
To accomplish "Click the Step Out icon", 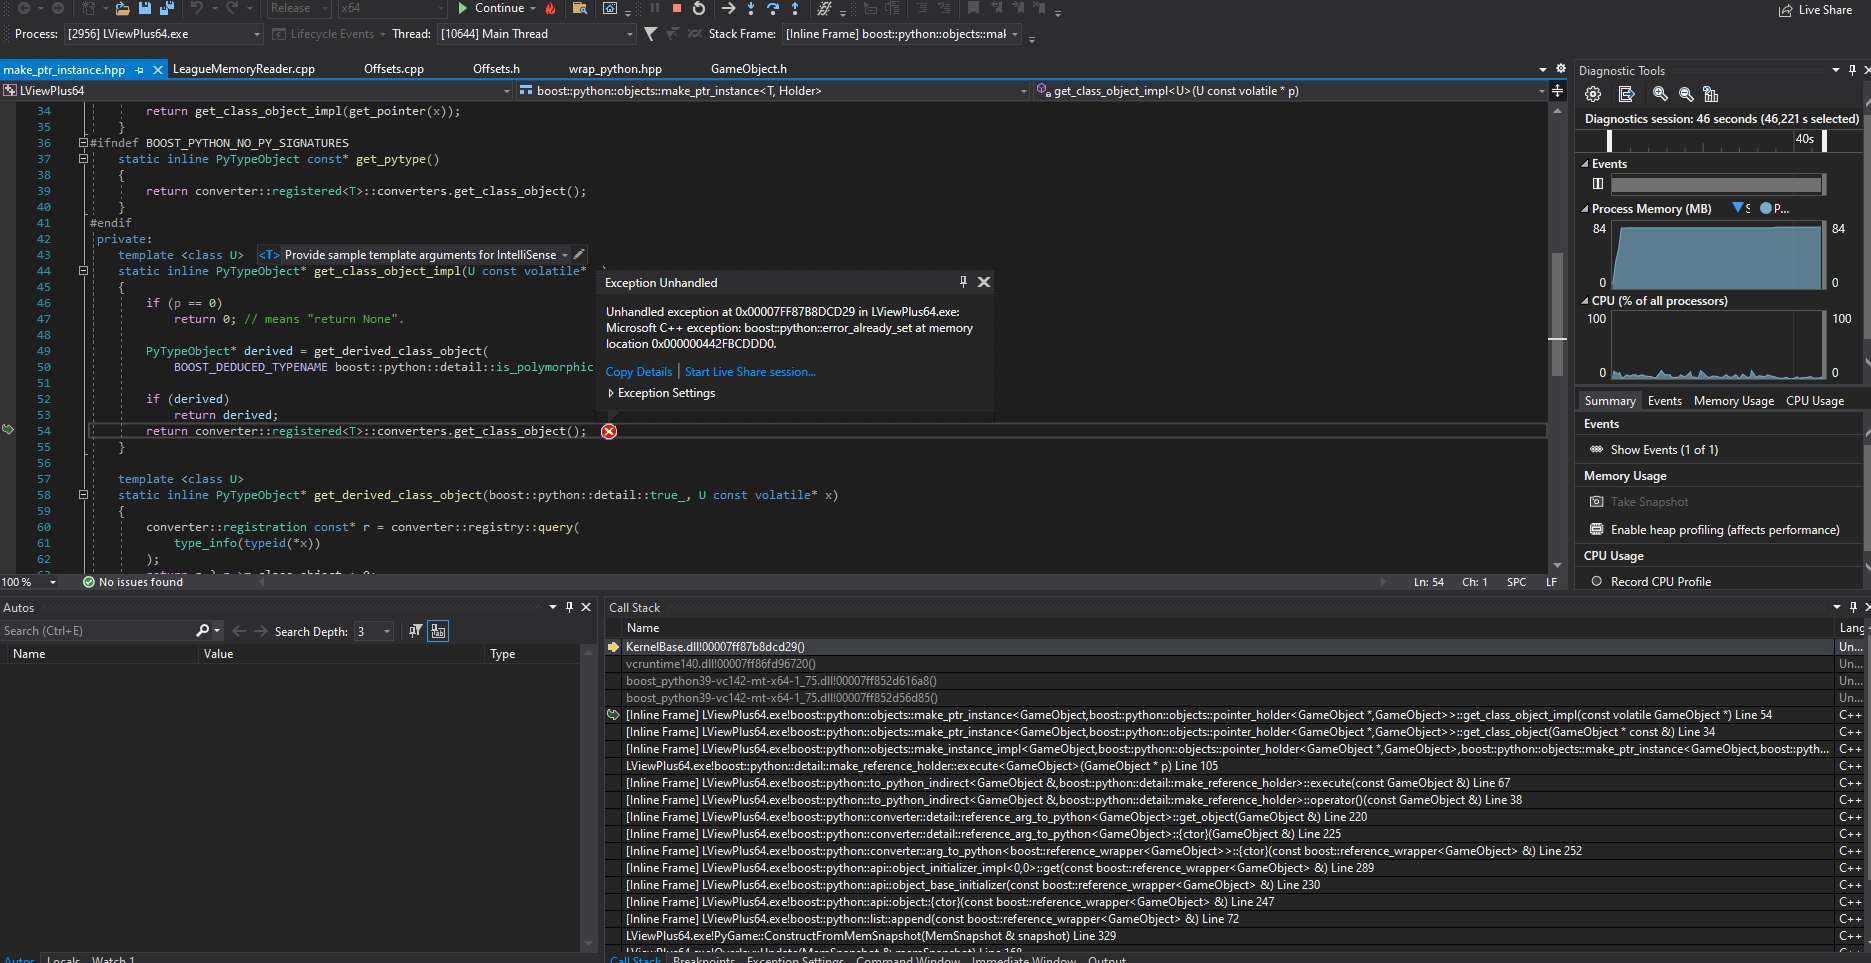I will click(x=795, y=8).
